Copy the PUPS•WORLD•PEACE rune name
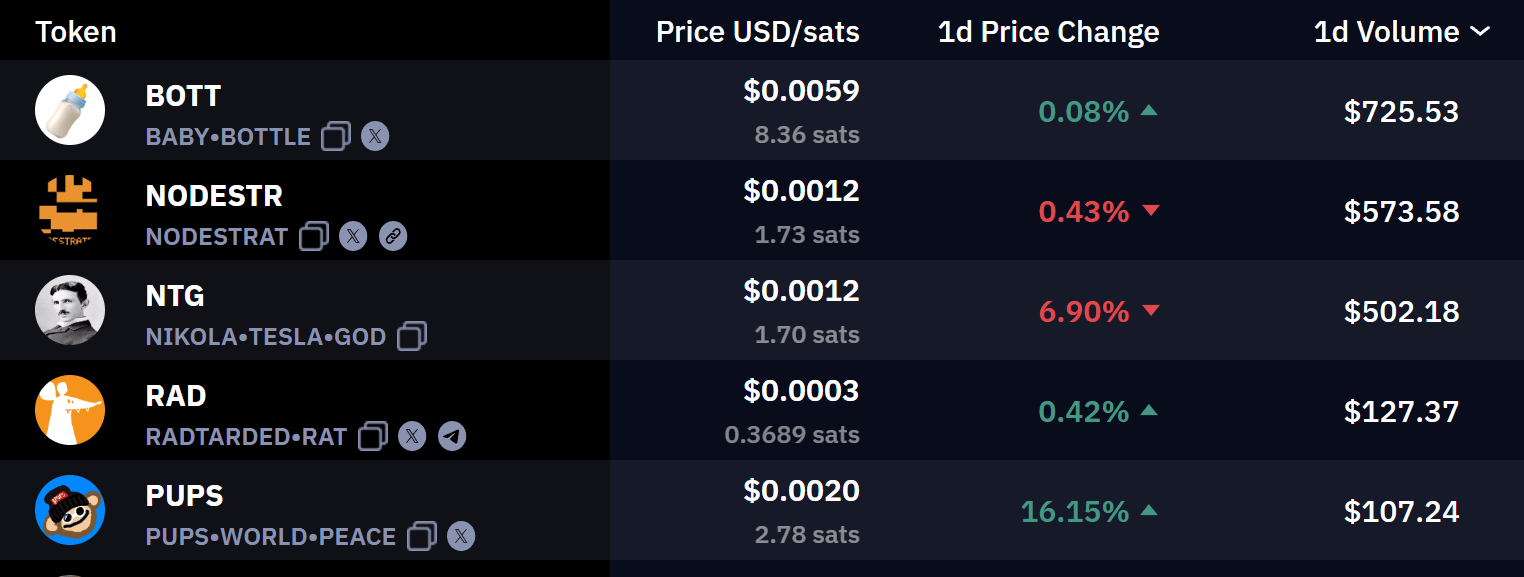The image size is (1524, 577). (422, 536)
